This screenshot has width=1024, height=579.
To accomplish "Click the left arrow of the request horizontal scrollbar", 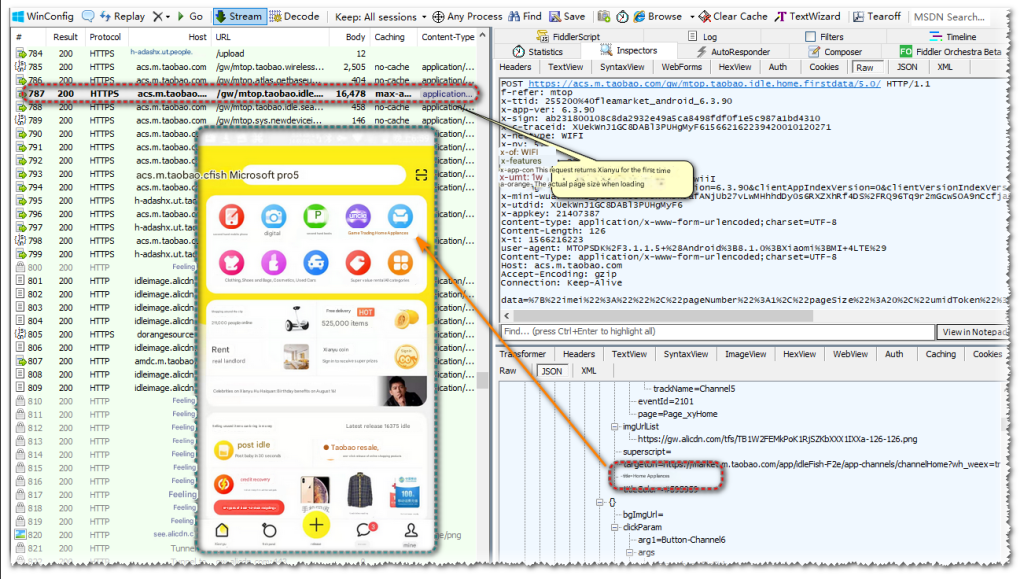I will pos(507,315).
